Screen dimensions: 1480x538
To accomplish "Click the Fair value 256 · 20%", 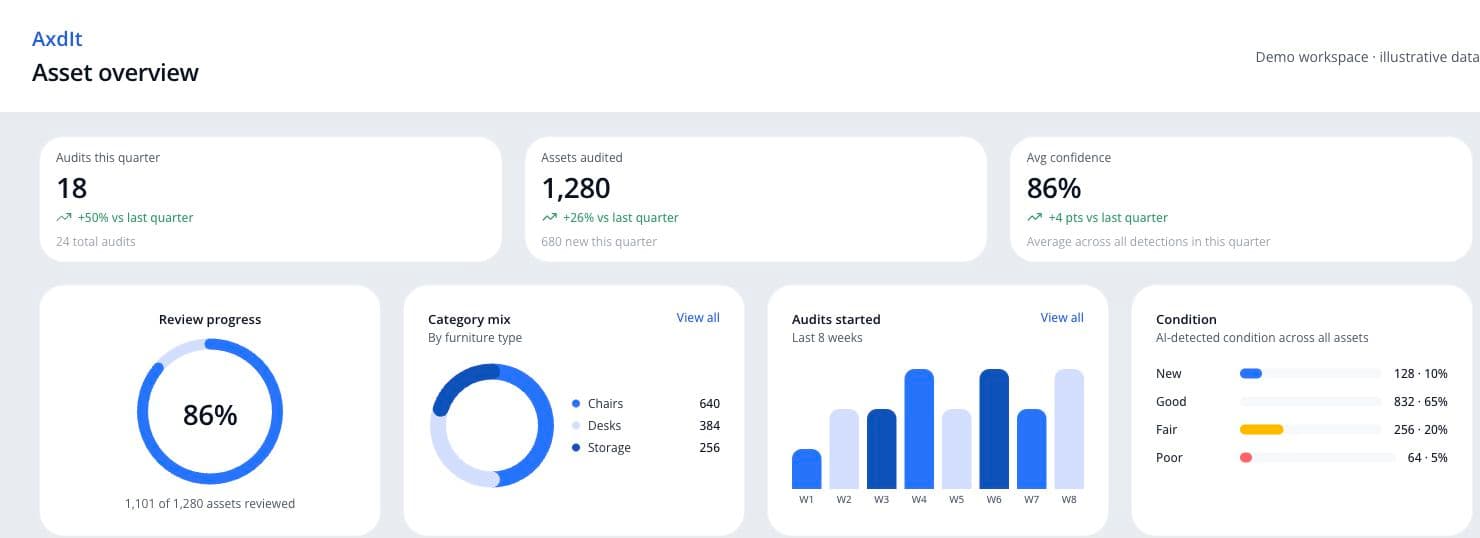I will (x=1421, y=429).
